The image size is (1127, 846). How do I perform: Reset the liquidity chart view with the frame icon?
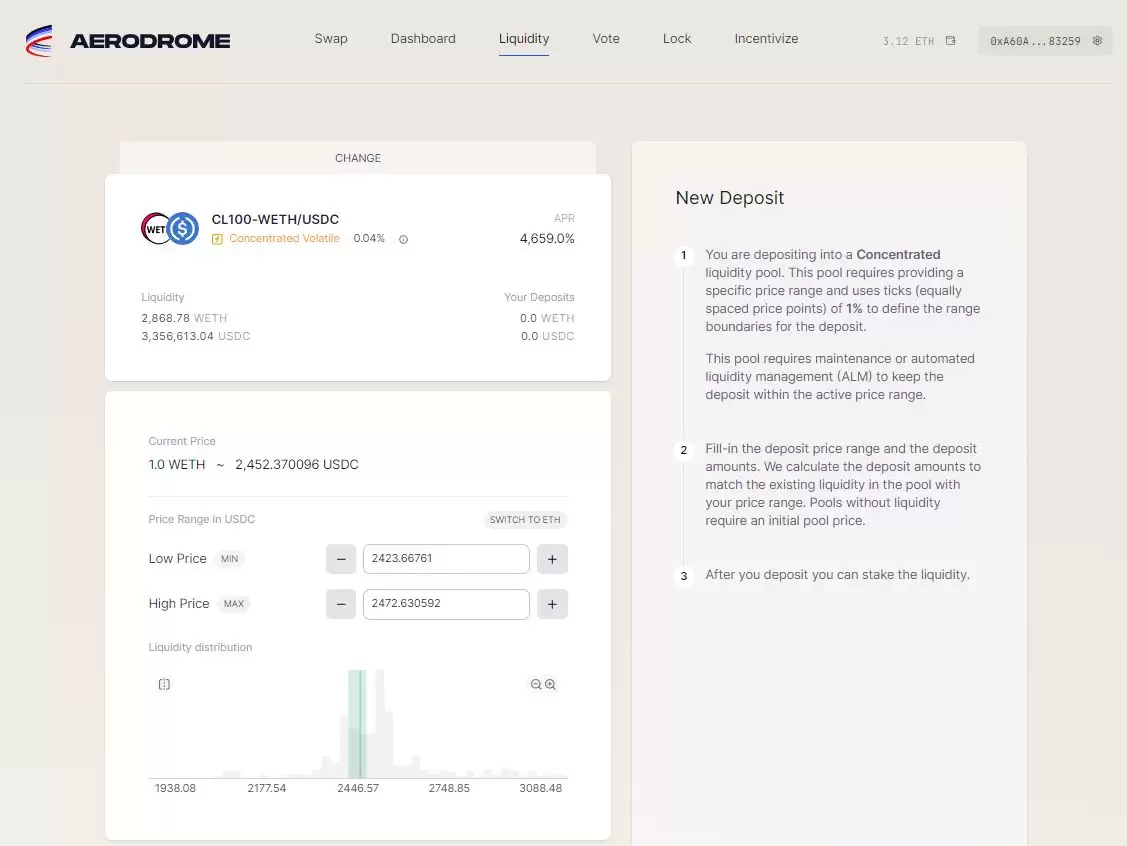[164, 684]
